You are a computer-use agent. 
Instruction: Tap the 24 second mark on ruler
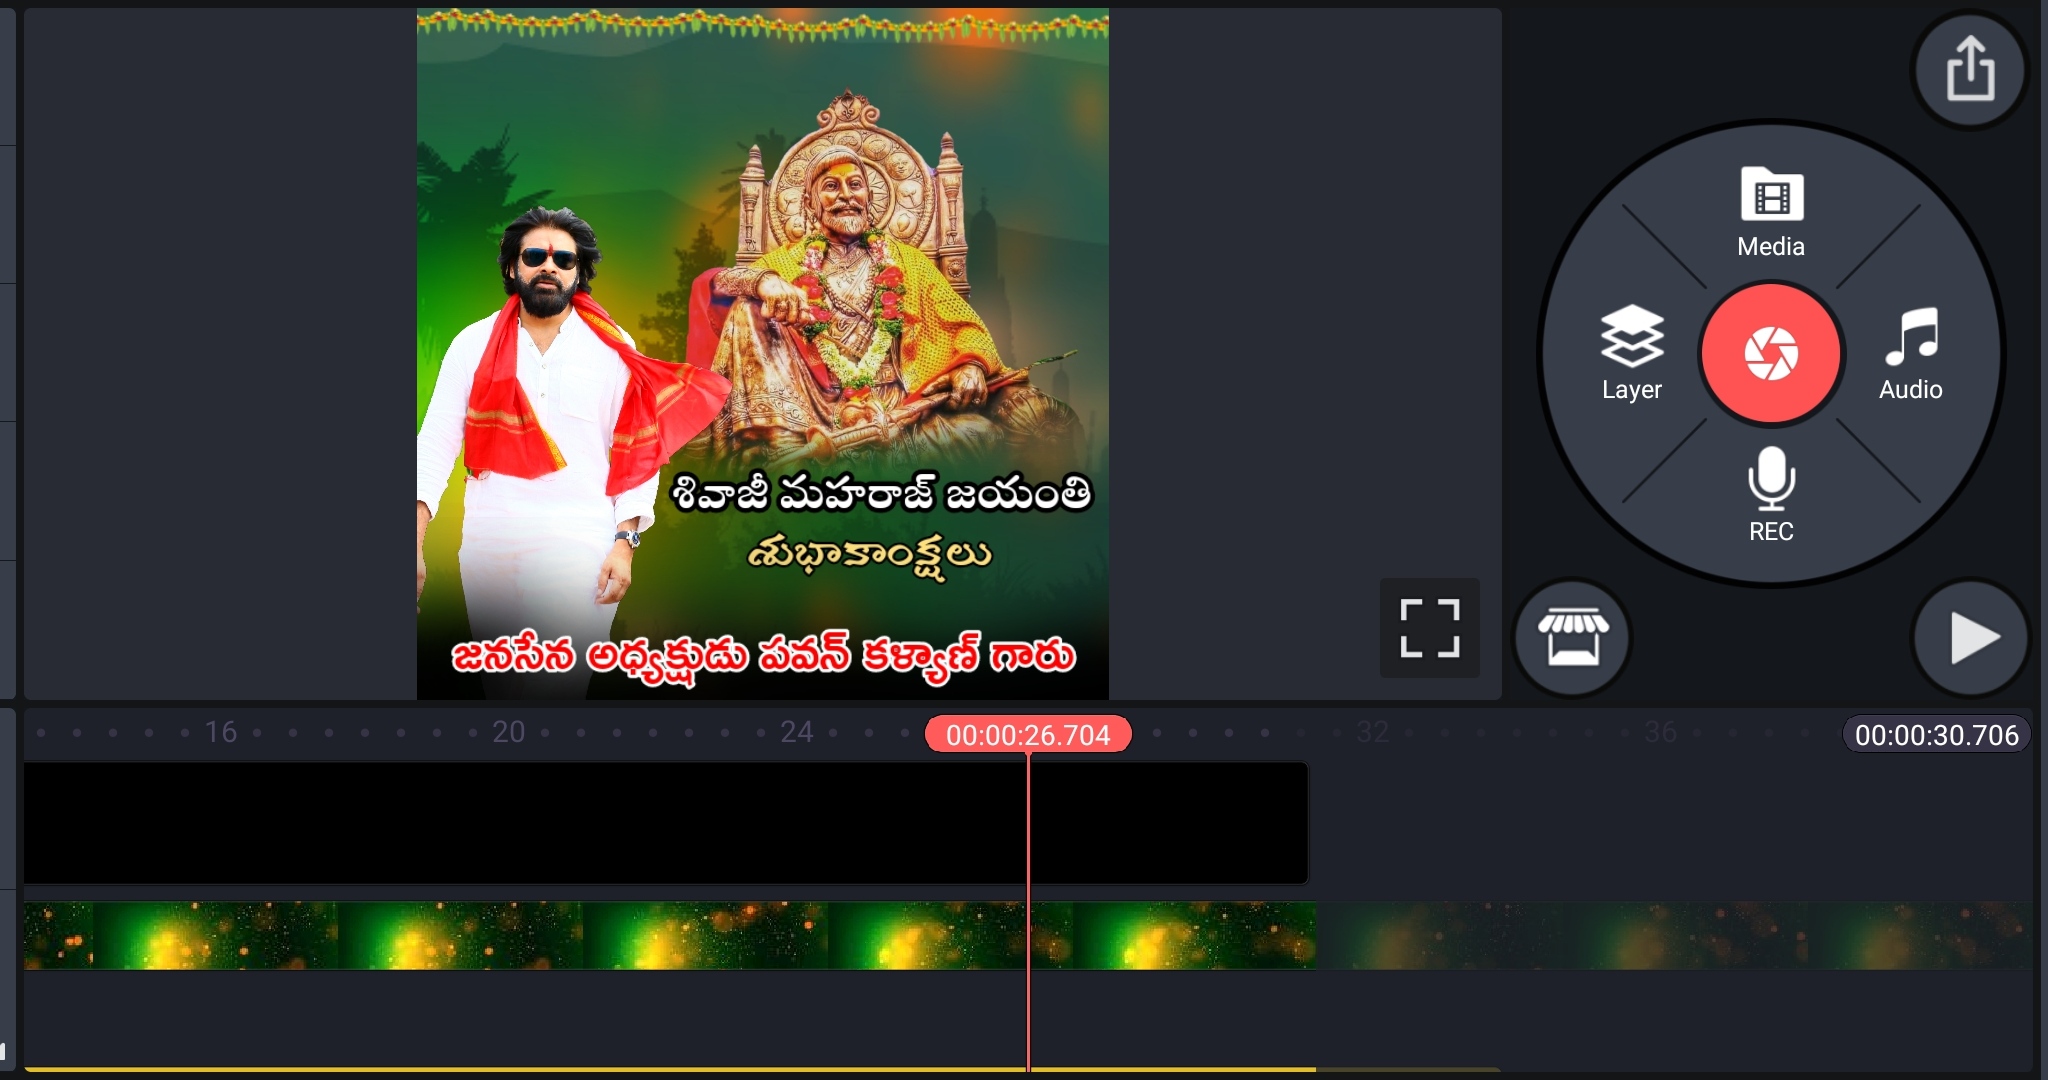[796, 732]
